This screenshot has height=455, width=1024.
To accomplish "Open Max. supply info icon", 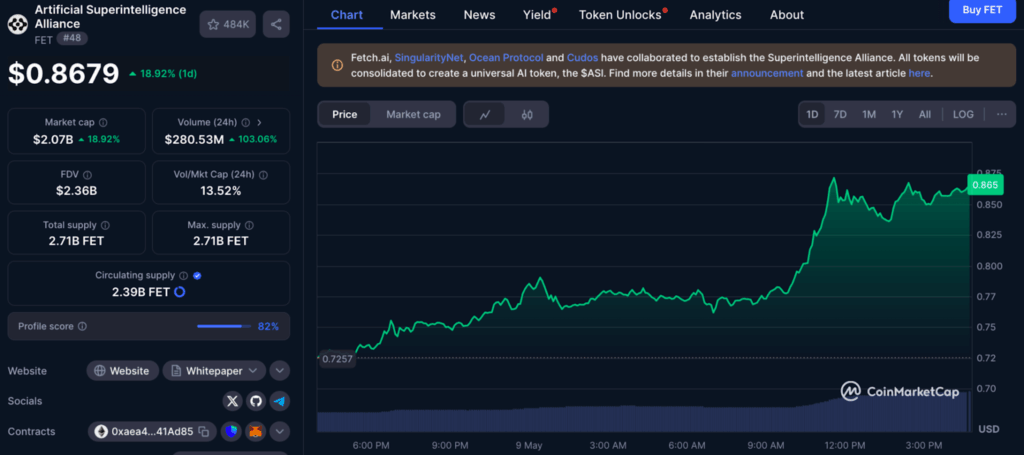I will point(249,225).
